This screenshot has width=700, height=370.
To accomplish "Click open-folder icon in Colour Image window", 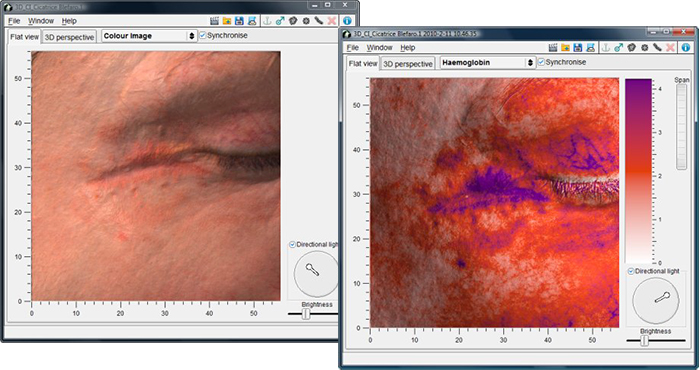I will pos(227,21).
